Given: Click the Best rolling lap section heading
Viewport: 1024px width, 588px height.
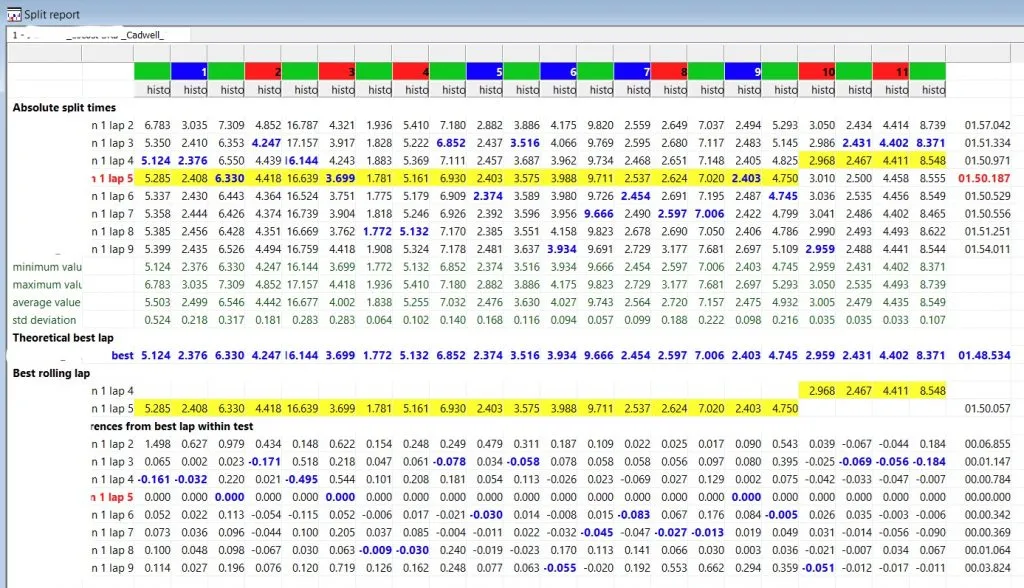Looking at the screenshot, I should click(x=51, y=373).
